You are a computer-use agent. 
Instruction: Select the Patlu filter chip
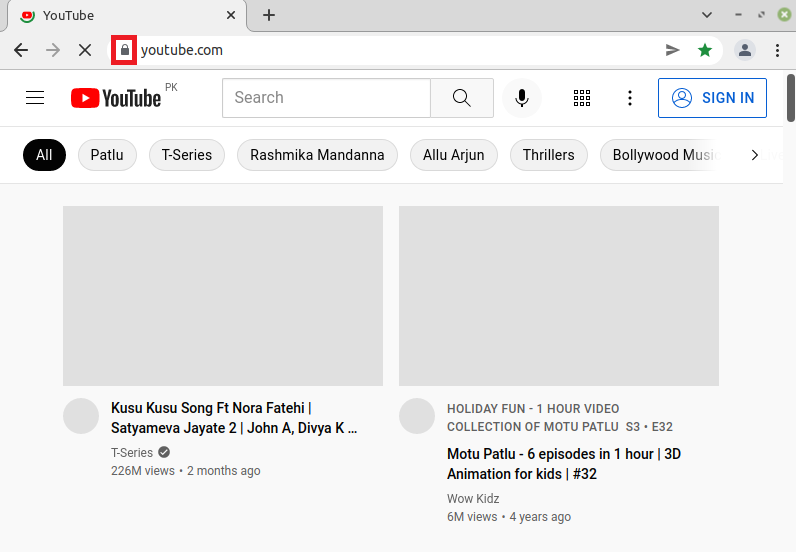[x=107, y=155]
